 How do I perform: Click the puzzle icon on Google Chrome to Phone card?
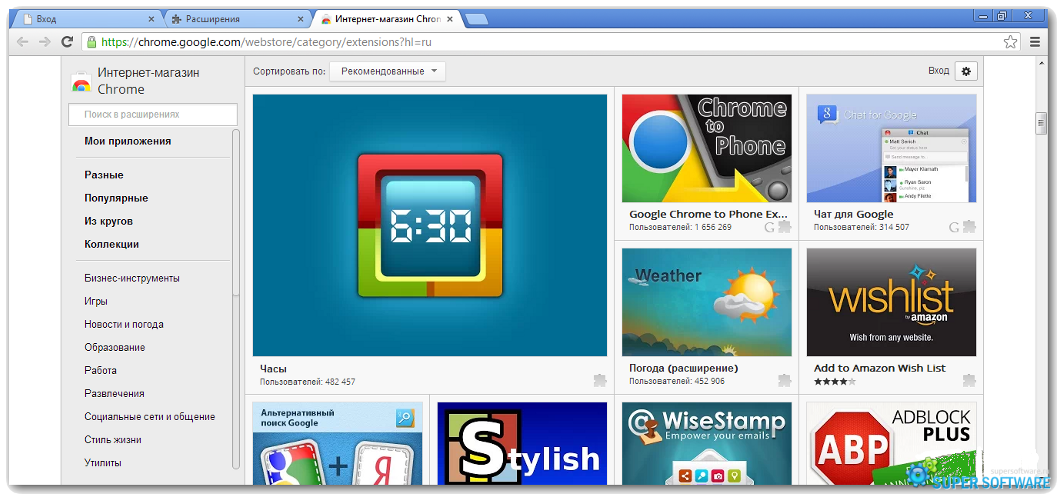tap(784, 226)
